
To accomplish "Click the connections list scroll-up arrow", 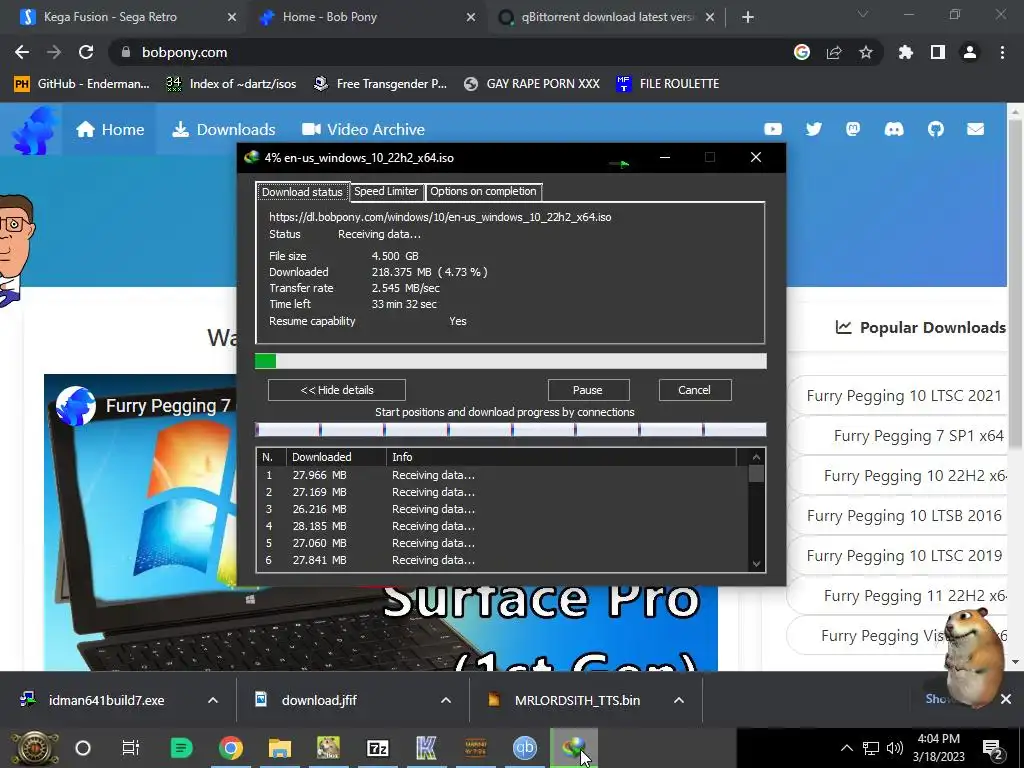I will pos(756,457).
